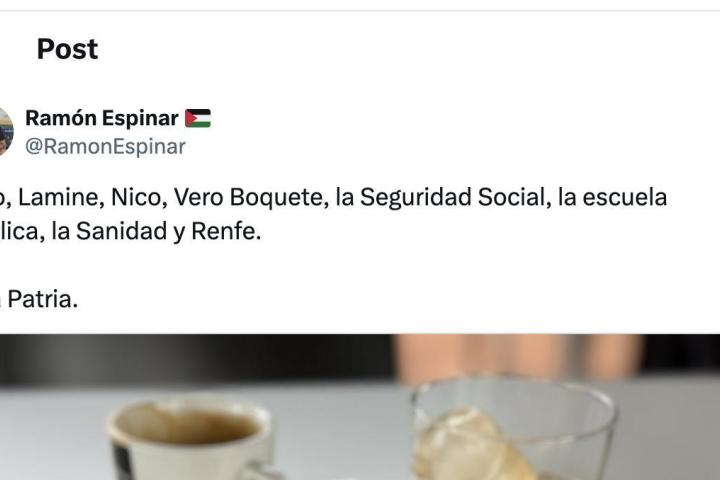Click Seguridad Social in the post text

click(x=452, y=198)
